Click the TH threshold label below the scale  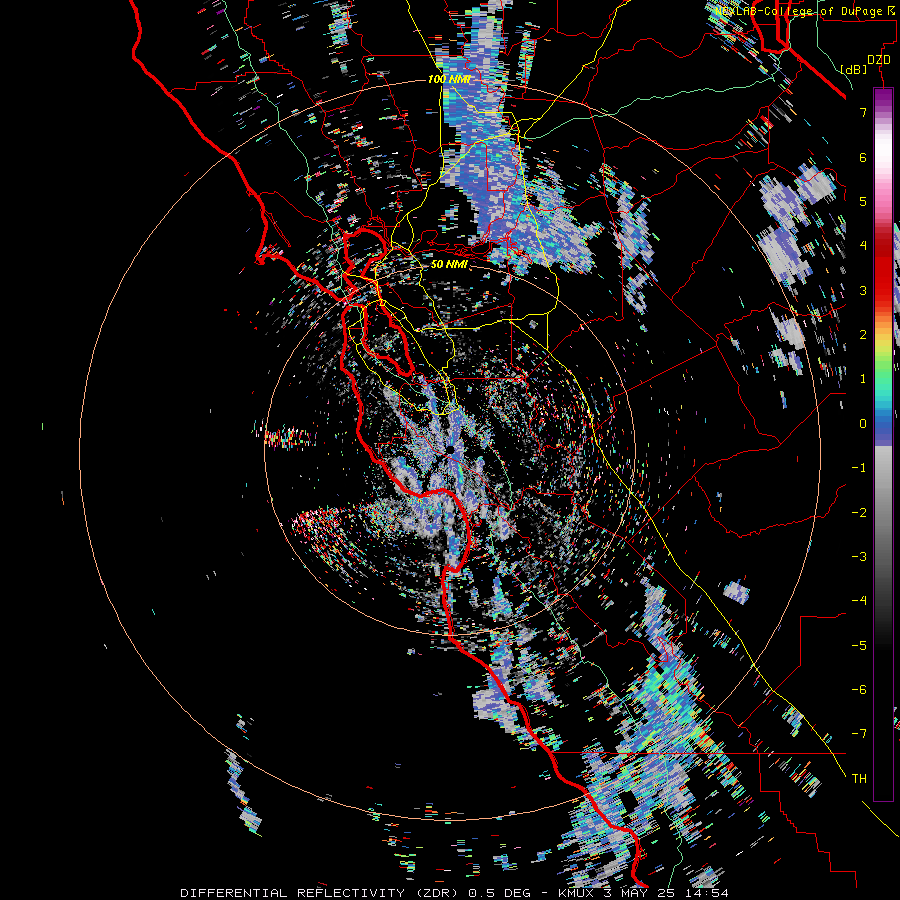coord(859,779)
